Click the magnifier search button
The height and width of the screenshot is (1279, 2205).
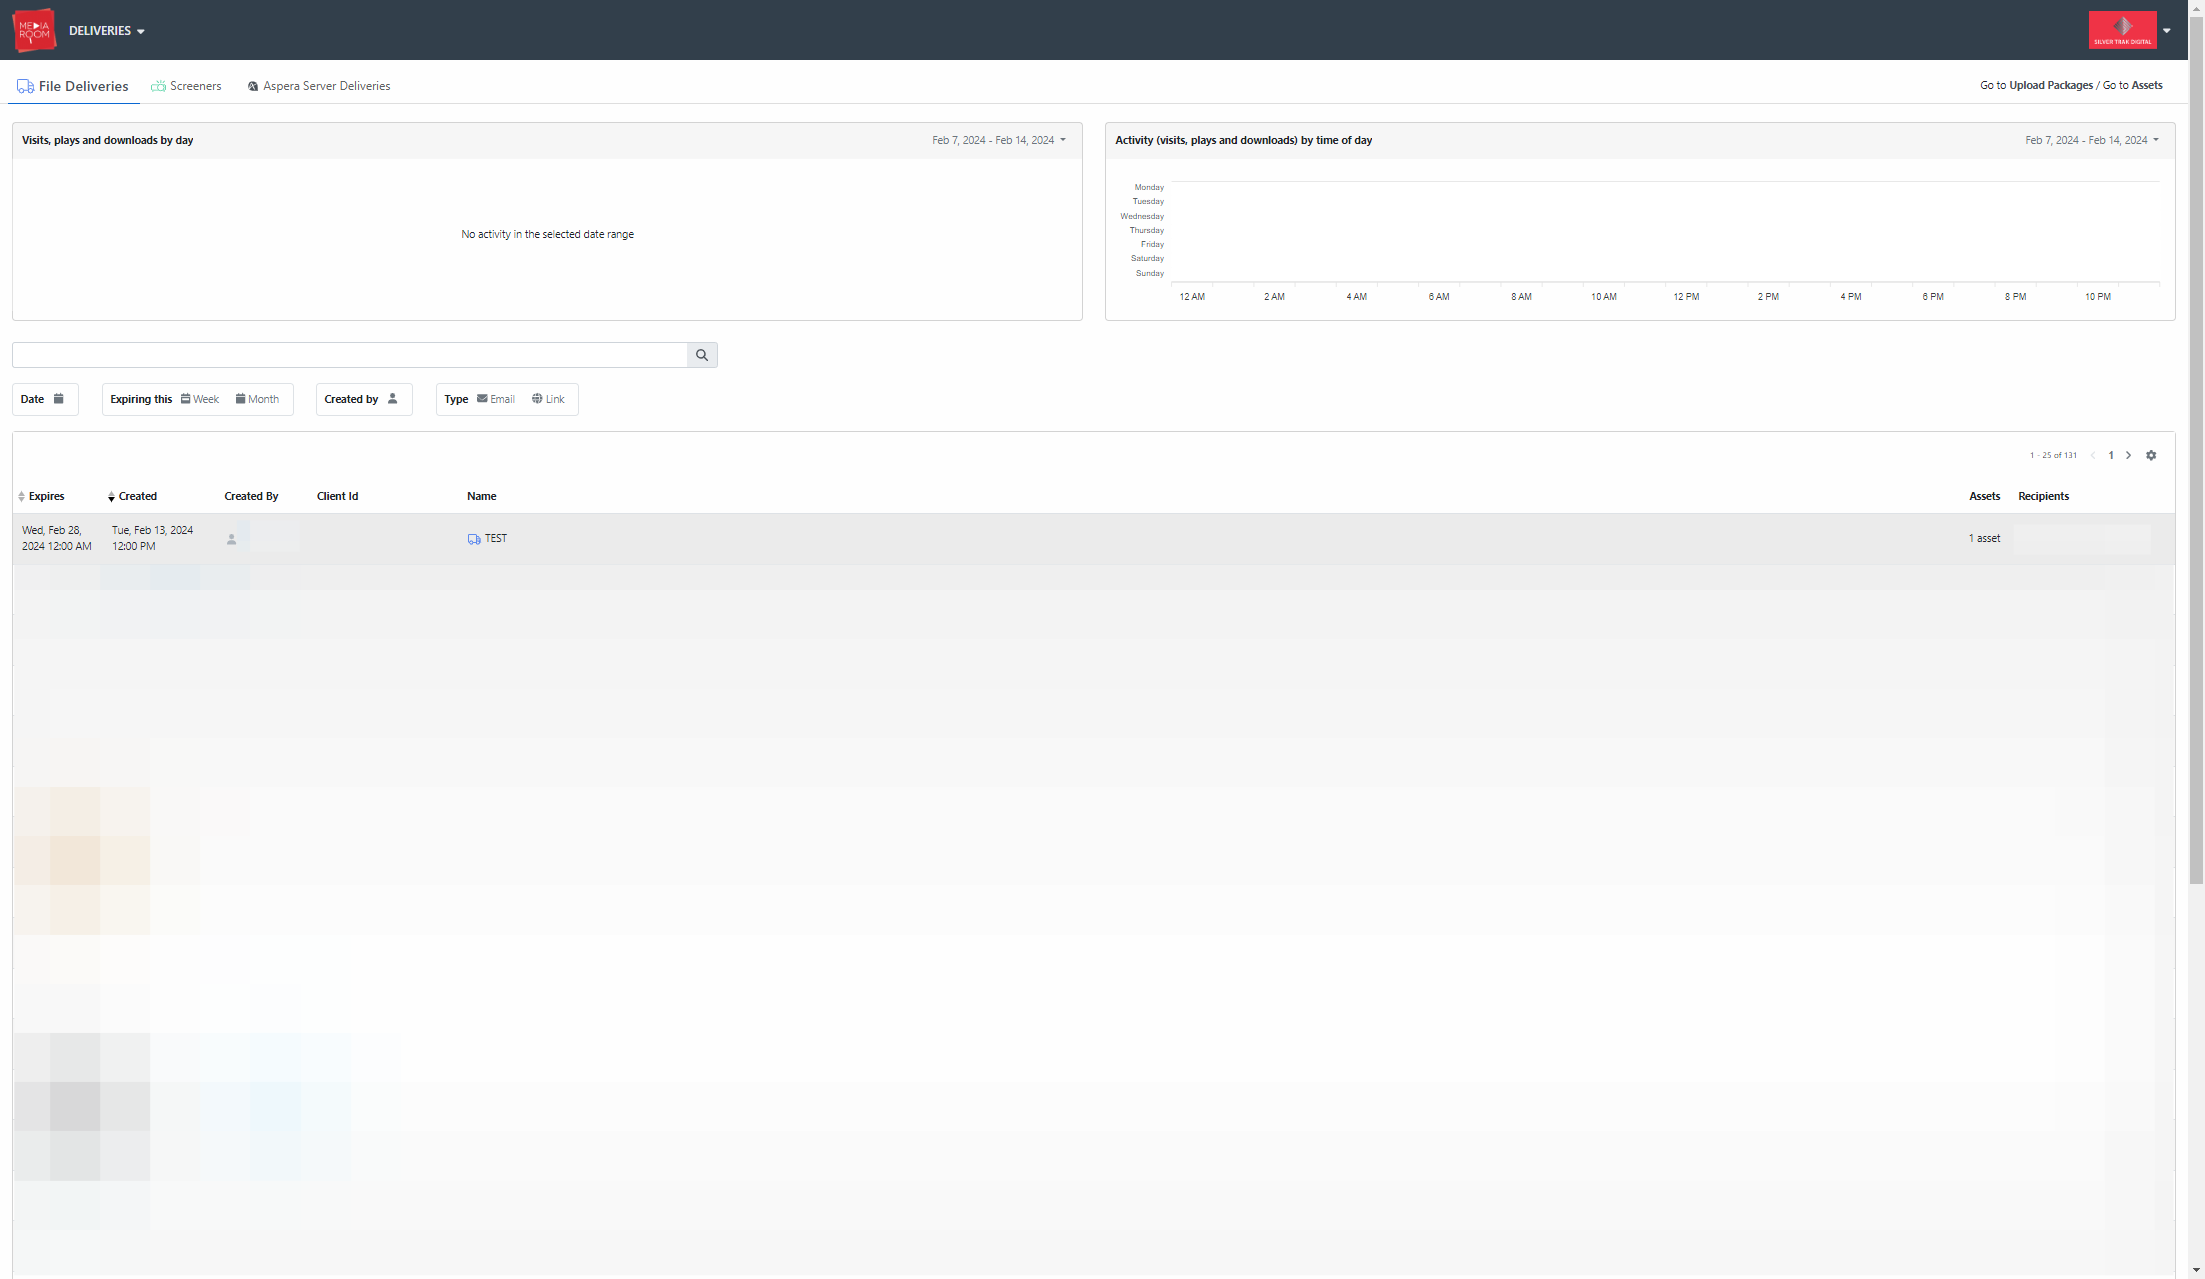pos(702,355)
